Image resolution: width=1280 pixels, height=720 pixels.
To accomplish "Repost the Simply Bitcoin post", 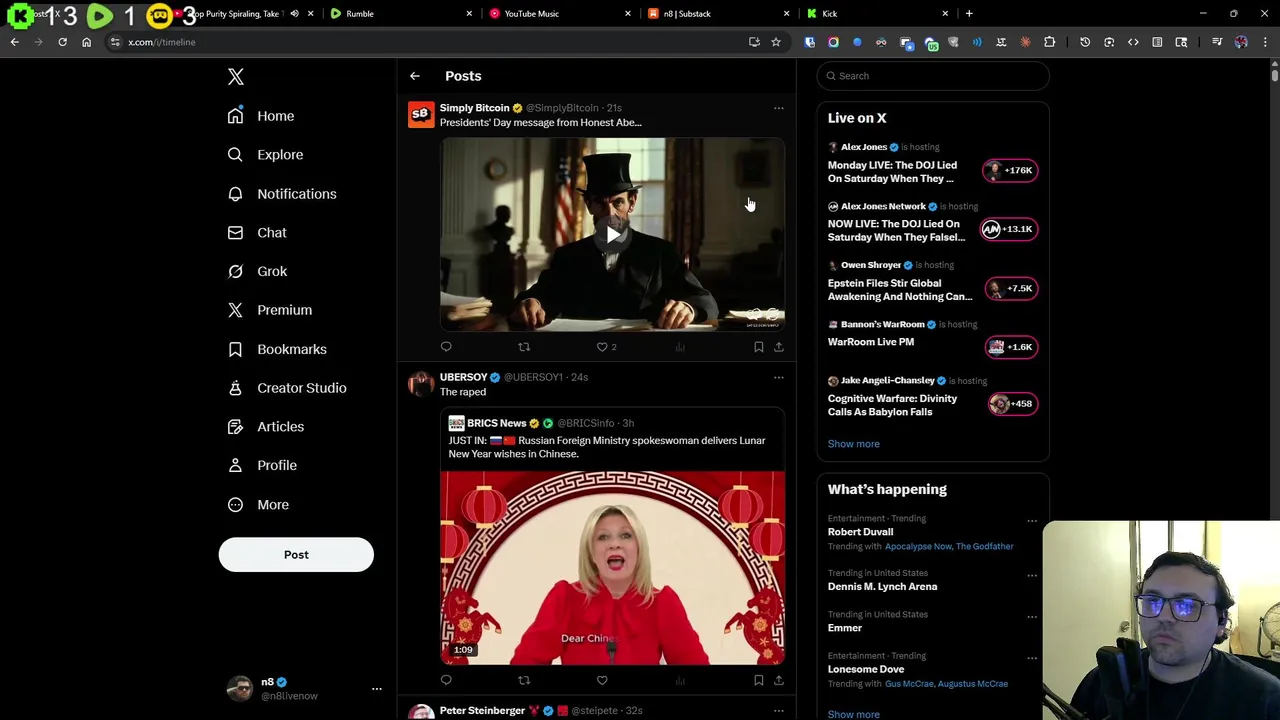I will point(524,347).
